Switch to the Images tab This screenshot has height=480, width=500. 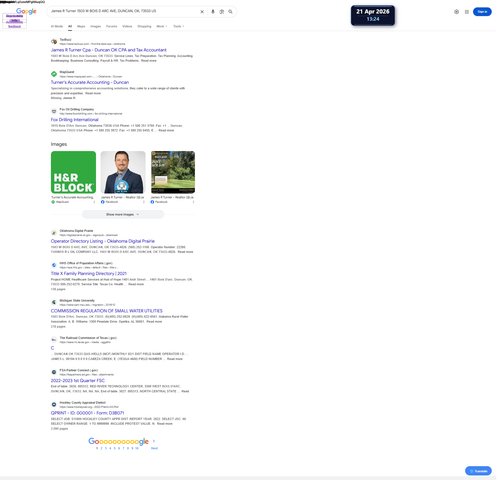point(95,26)
